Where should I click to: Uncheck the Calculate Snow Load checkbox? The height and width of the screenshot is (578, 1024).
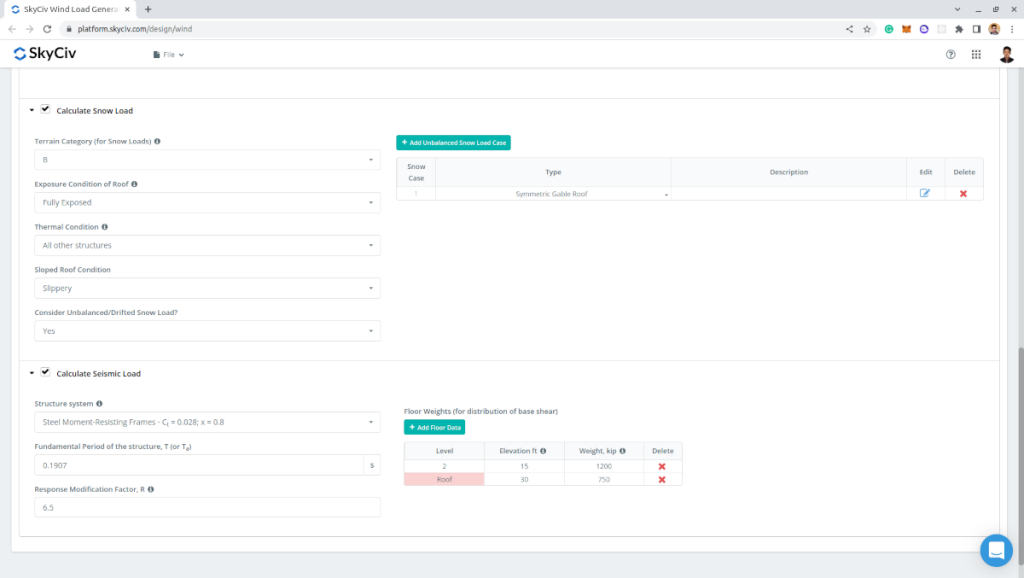tap(46, 109)
